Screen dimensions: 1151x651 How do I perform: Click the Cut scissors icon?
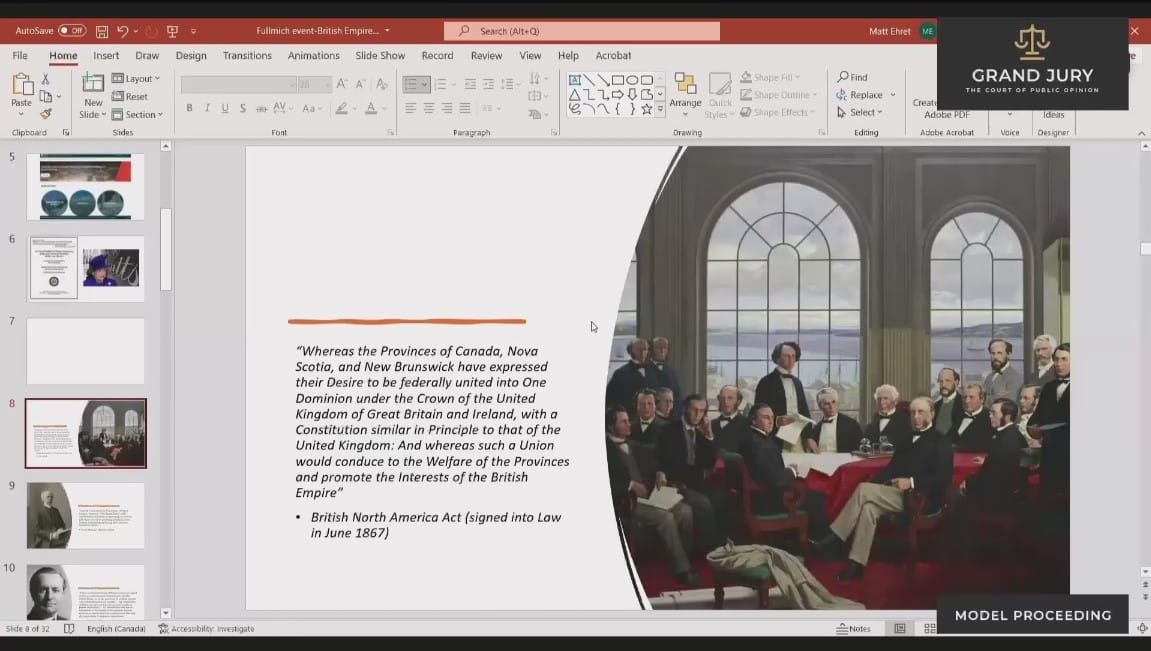45,79
